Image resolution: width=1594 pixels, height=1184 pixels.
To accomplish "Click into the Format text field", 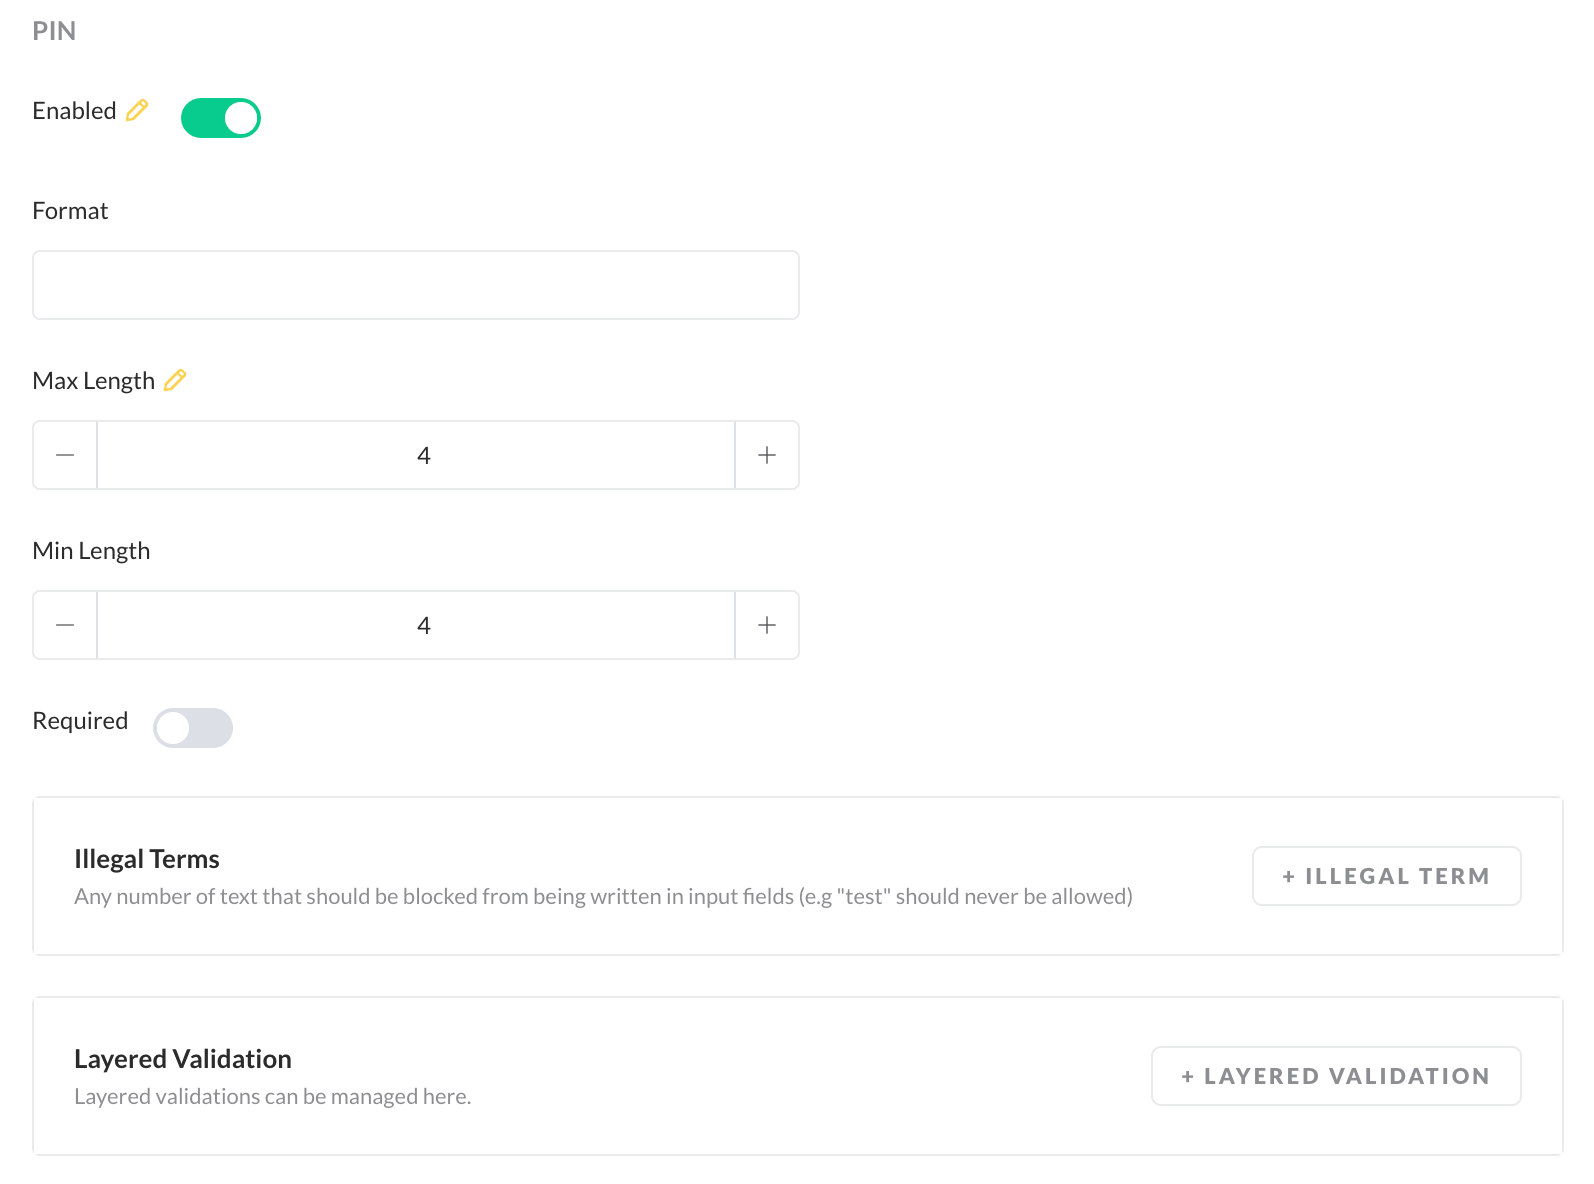I will click(415, 285).
